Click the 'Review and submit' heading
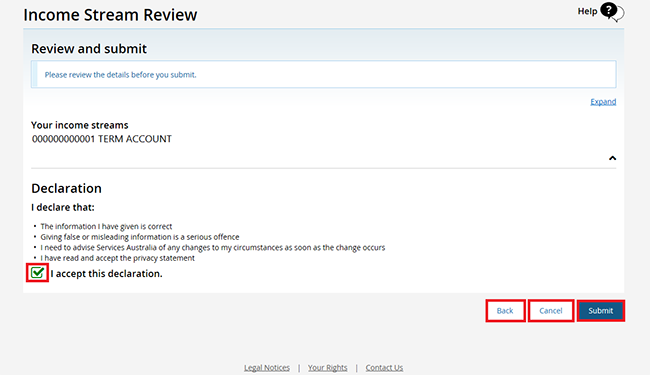This screenshot has height=375, width=650. 89,48
